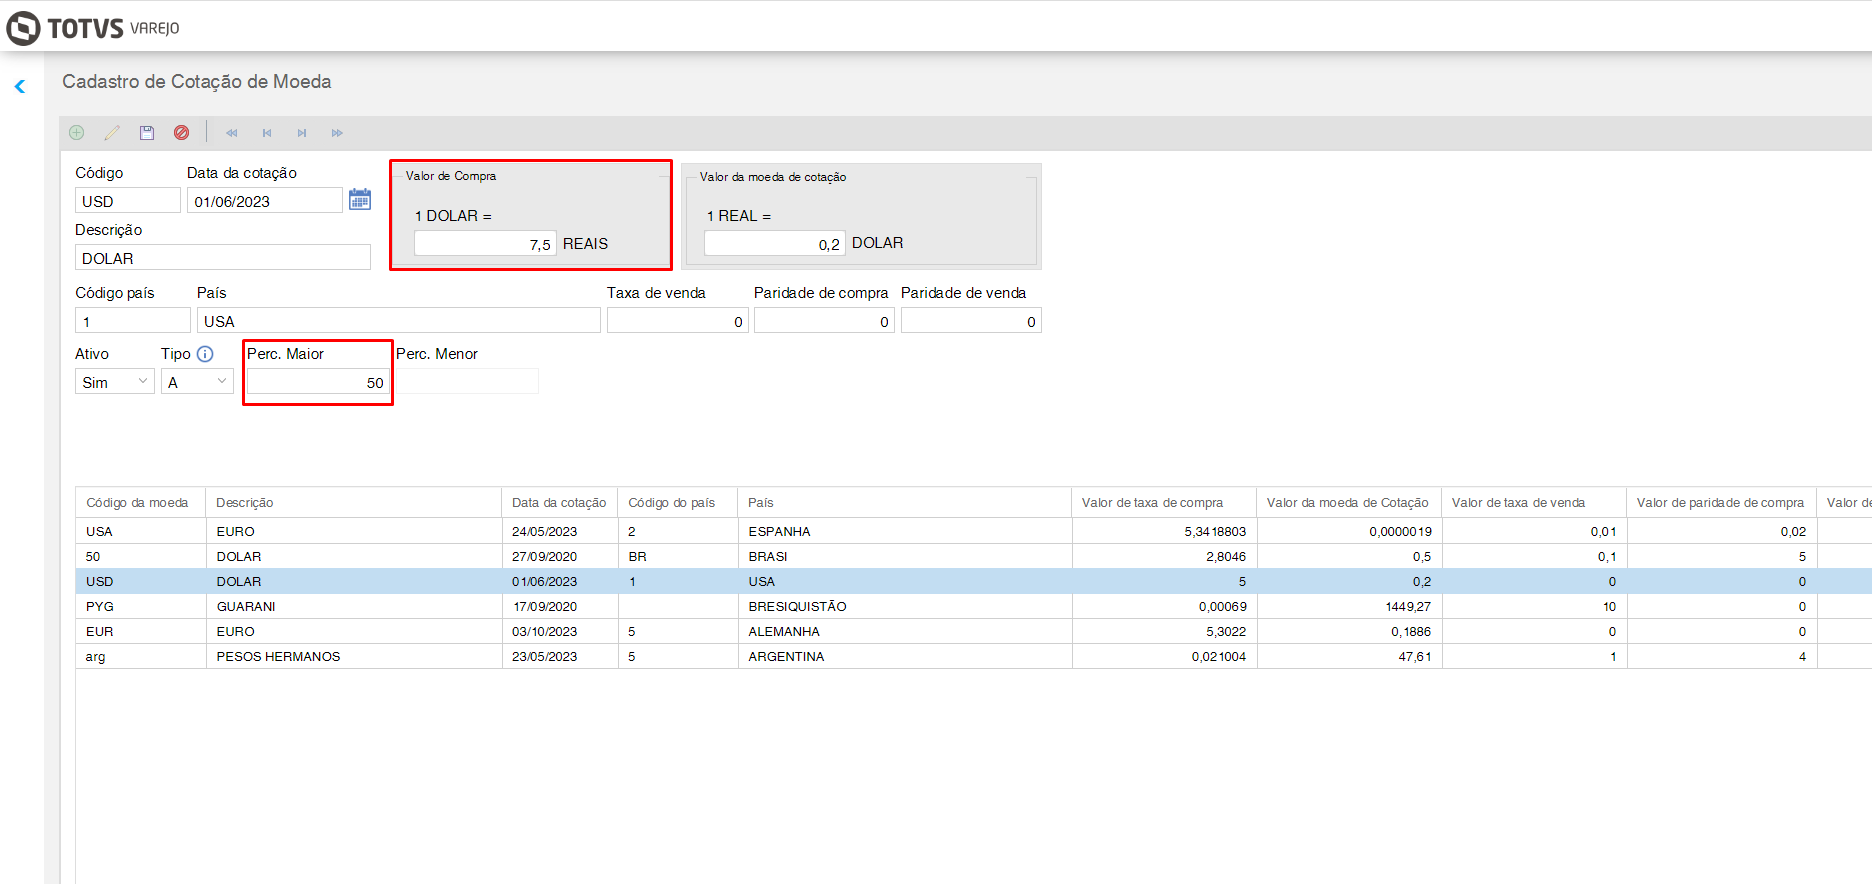Click the ESPANHA country cell
This screenshot has height=884, width=1872.
905,531
